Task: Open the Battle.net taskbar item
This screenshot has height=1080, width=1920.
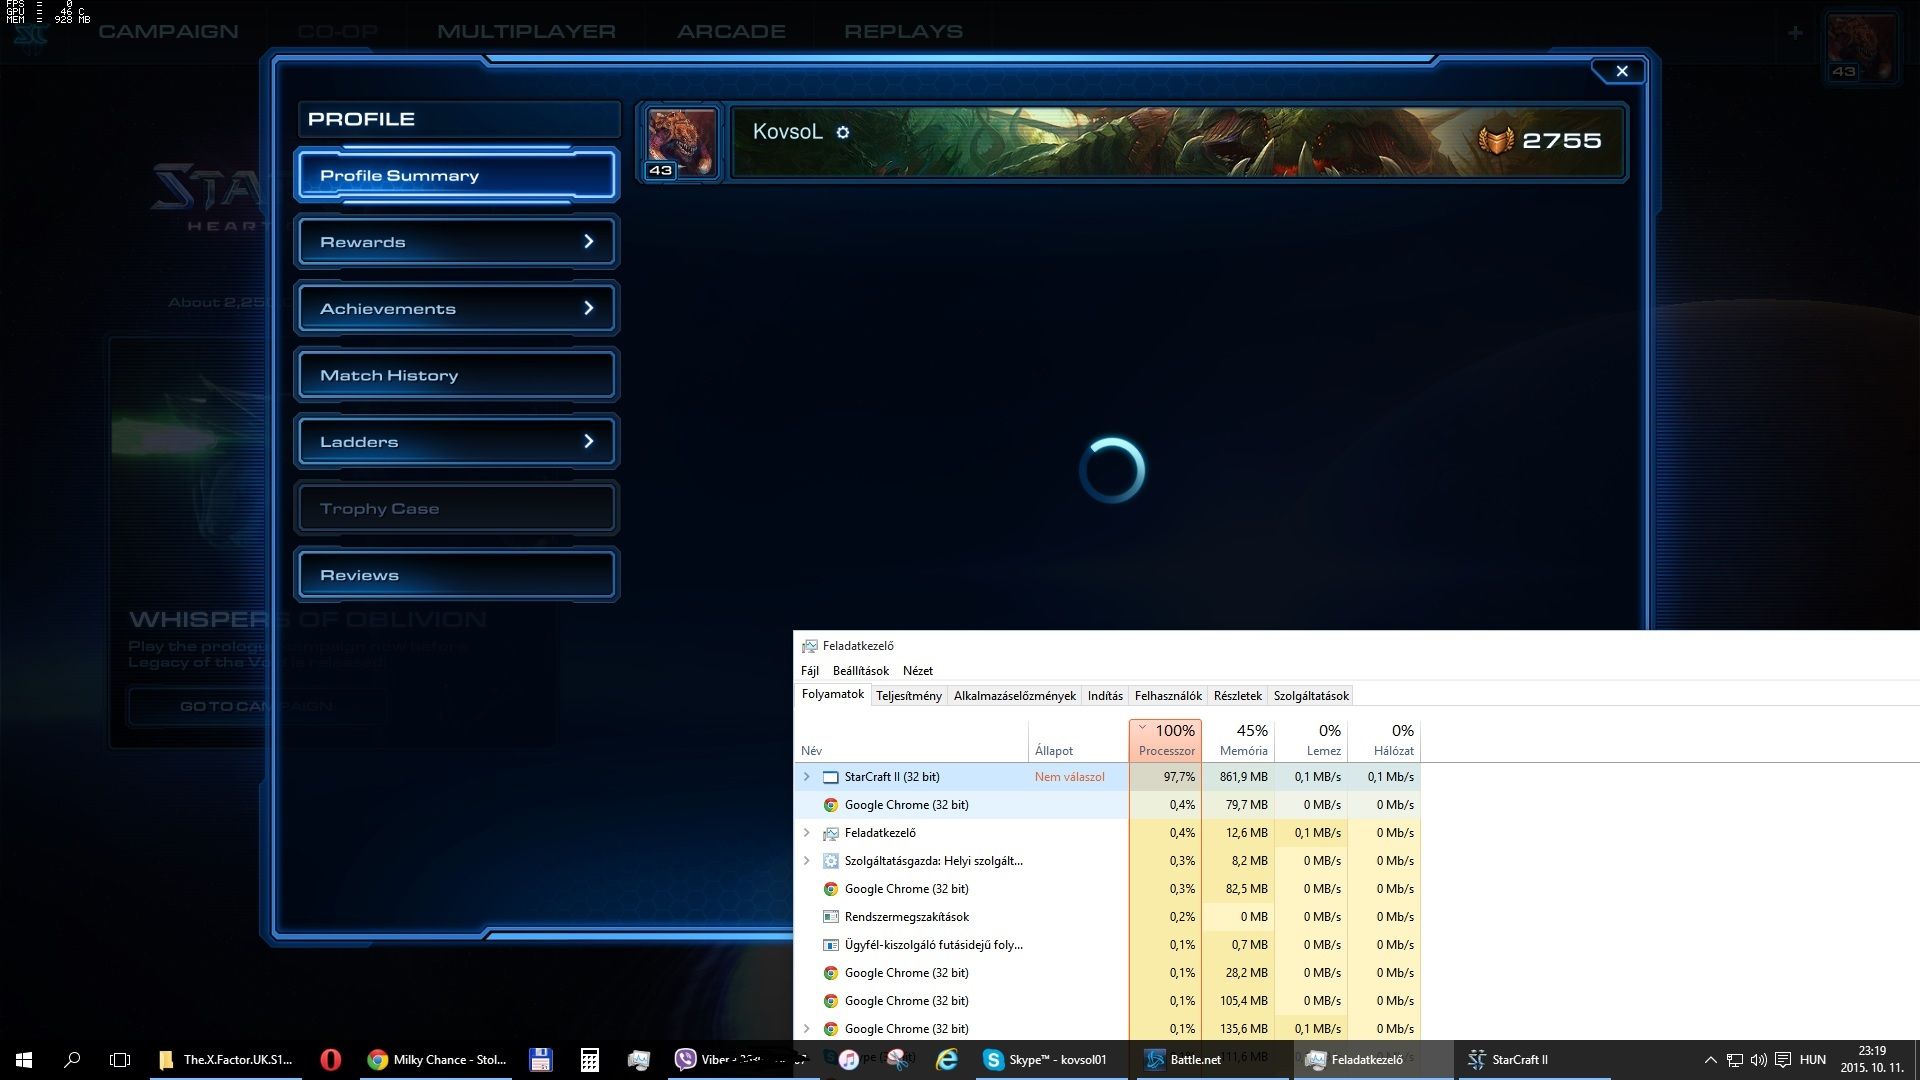Action: pyautogui.click(x=1184, y=1060)
